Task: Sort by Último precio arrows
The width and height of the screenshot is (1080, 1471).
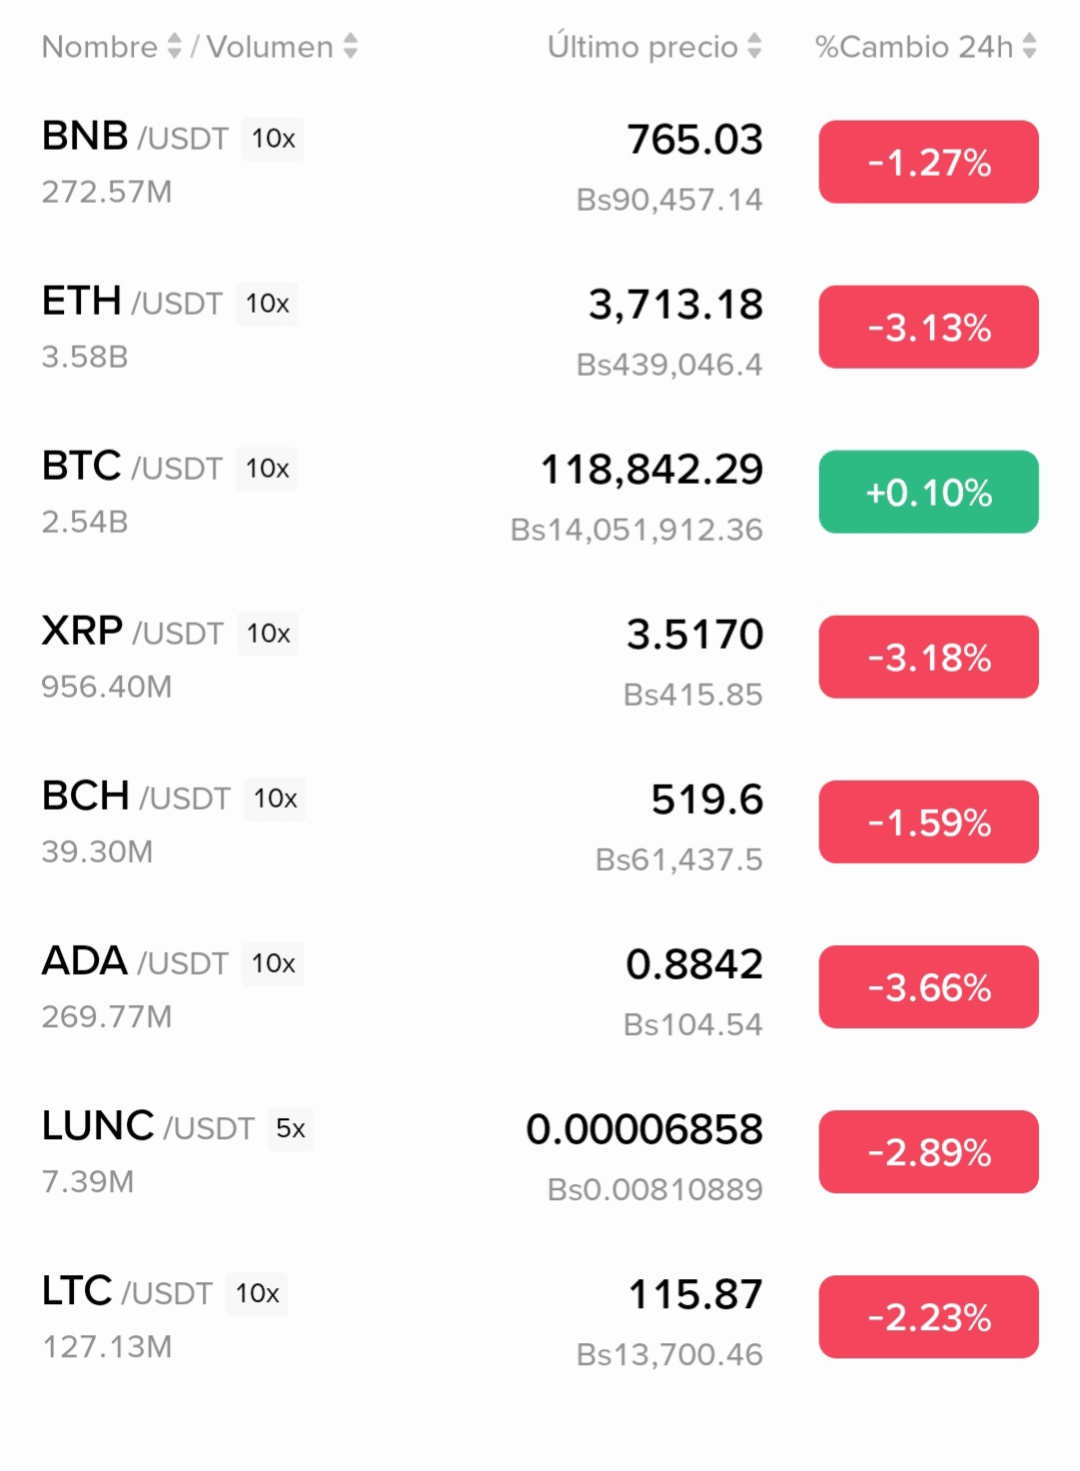Action: click(754, 46)
